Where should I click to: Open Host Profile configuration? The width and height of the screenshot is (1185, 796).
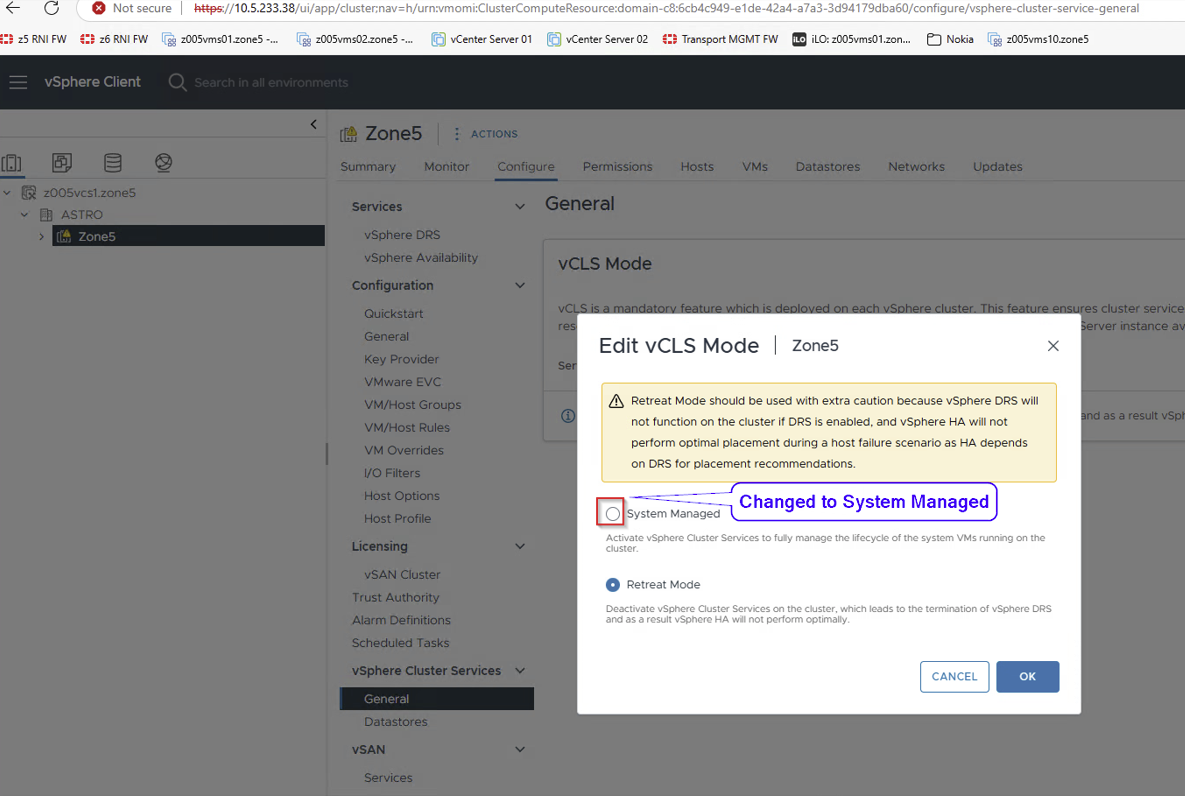[398, 519]
